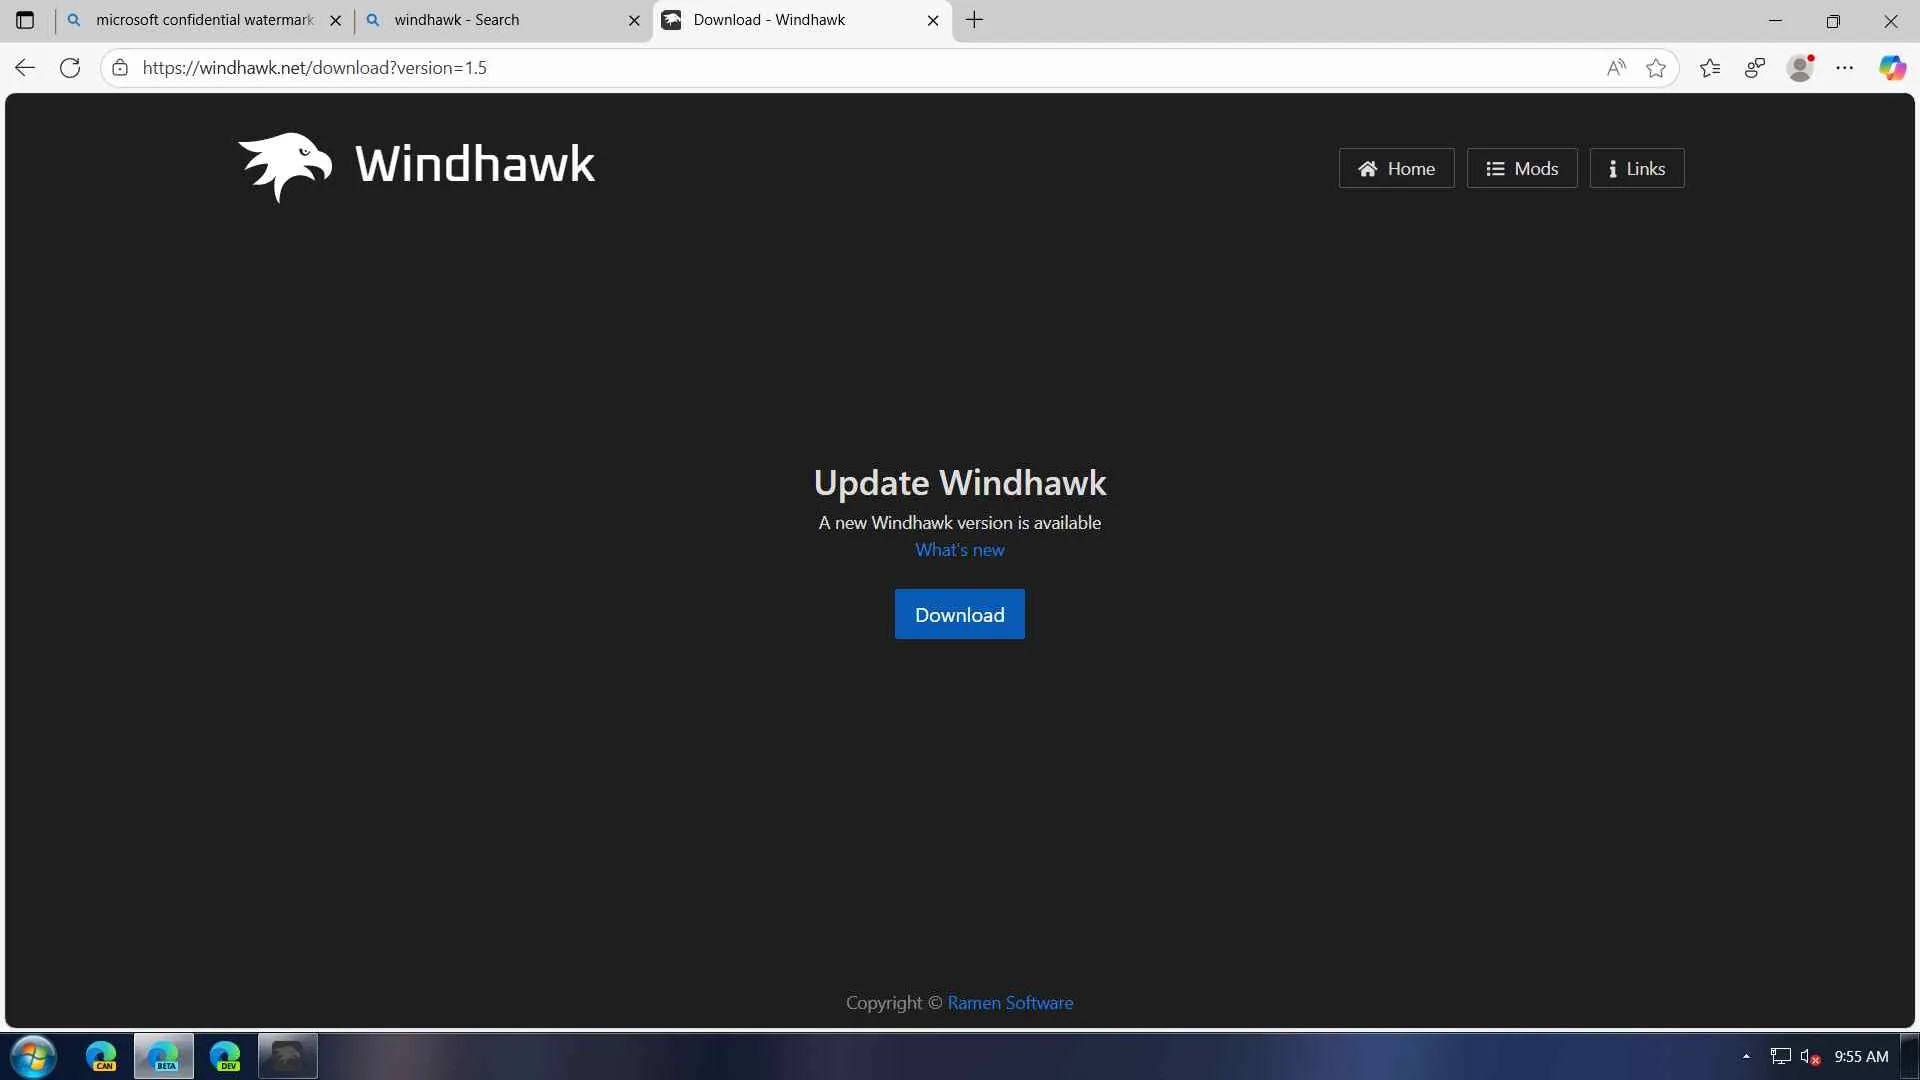1920x1080 pixels.
Task: Click the blue Download button
Action: tap(959, 614)
